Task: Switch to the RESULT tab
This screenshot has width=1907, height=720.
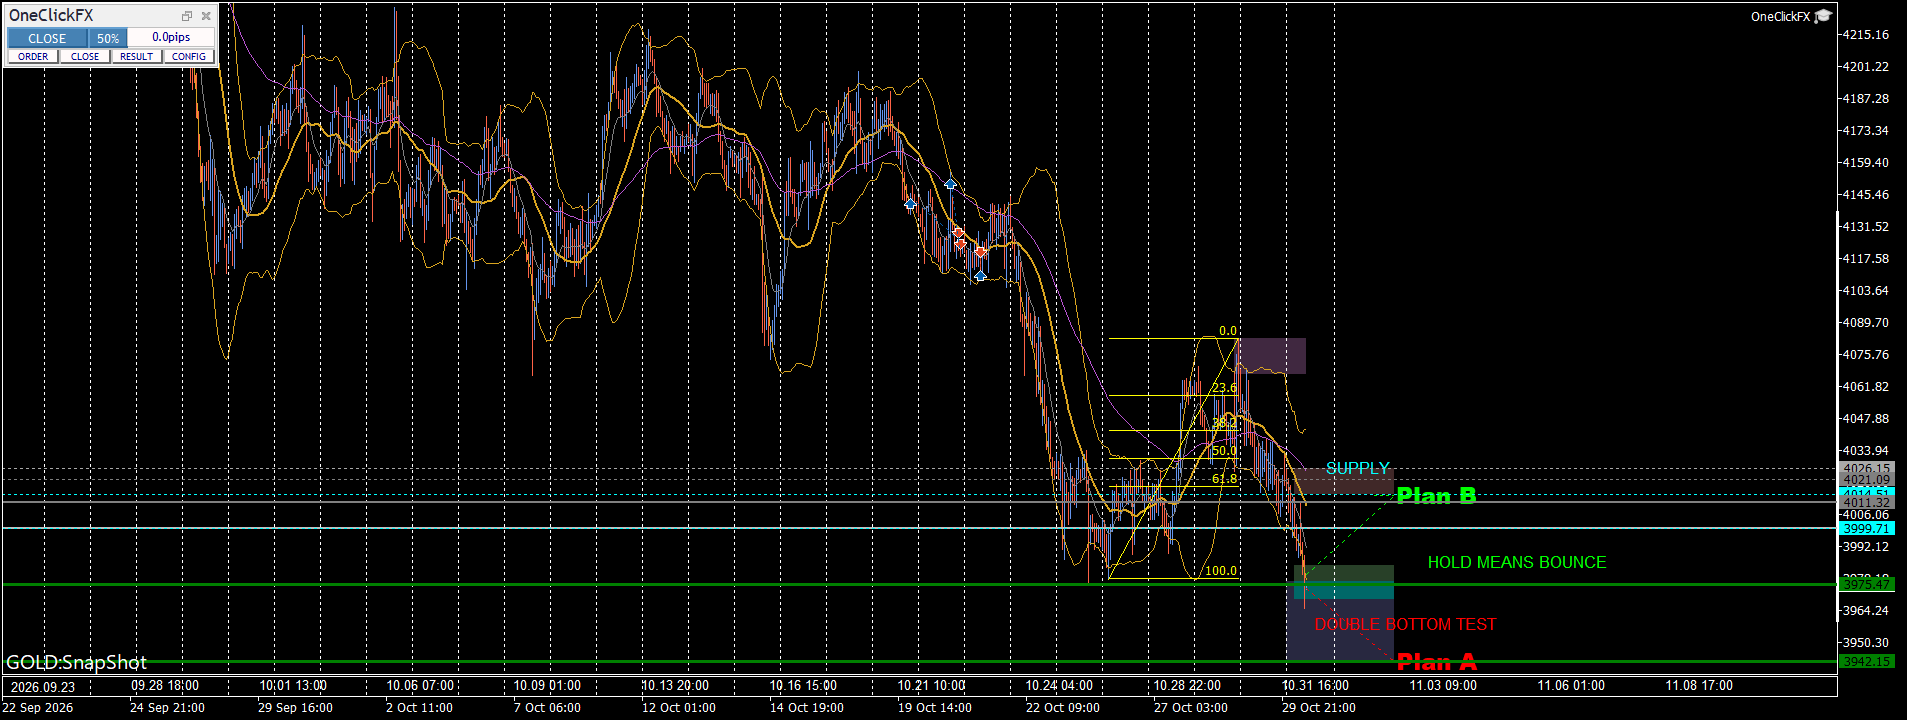Action: pos(137,57)
